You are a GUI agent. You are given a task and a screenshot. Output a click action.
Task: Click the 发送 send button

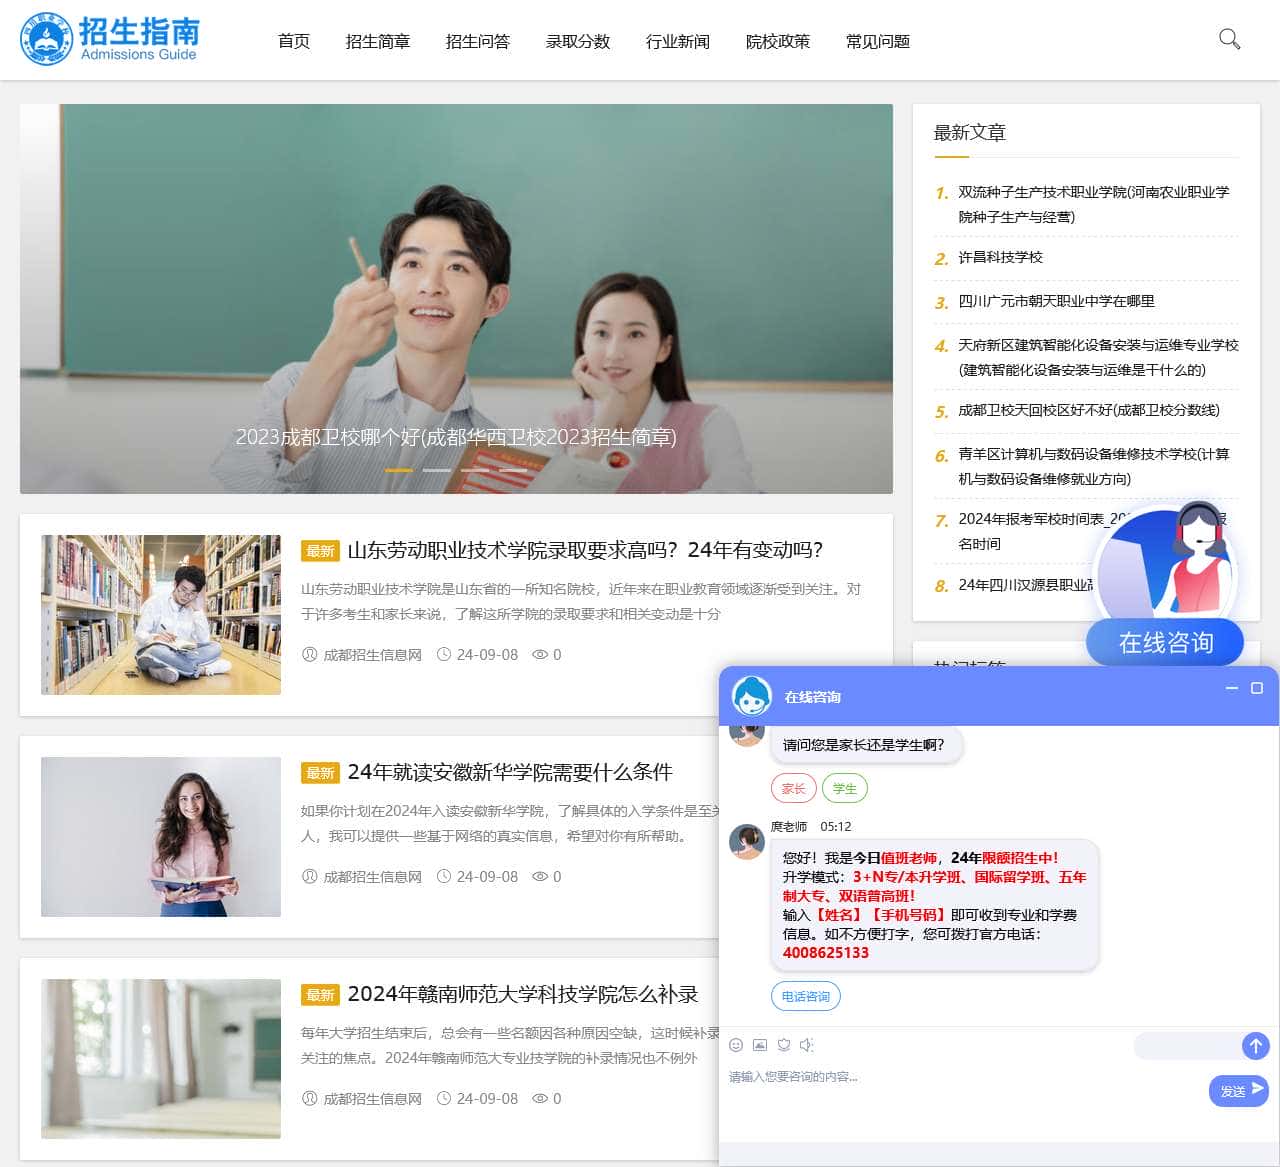click(1237, 1091)
